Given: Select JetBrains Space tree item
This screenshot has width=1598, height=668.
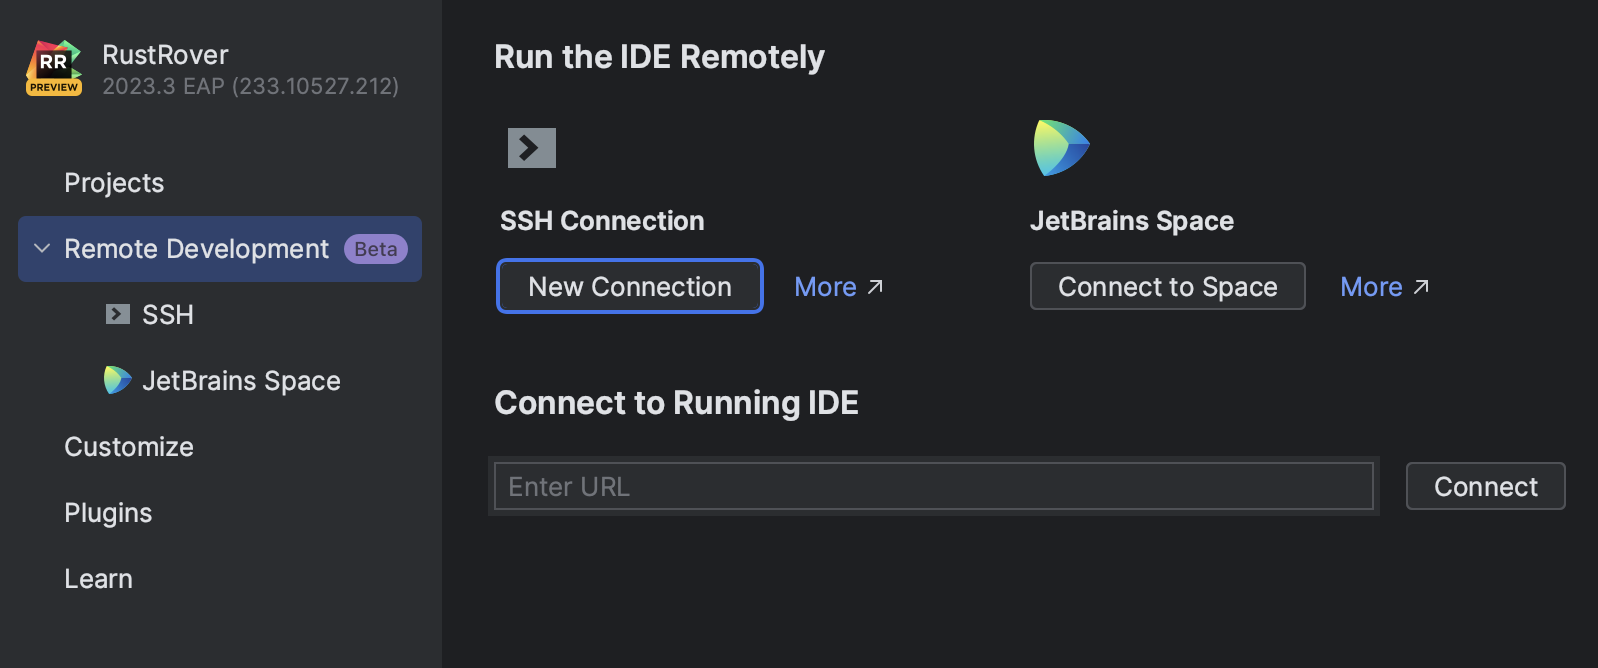Looking at the screenshot, I should (241, 381).
